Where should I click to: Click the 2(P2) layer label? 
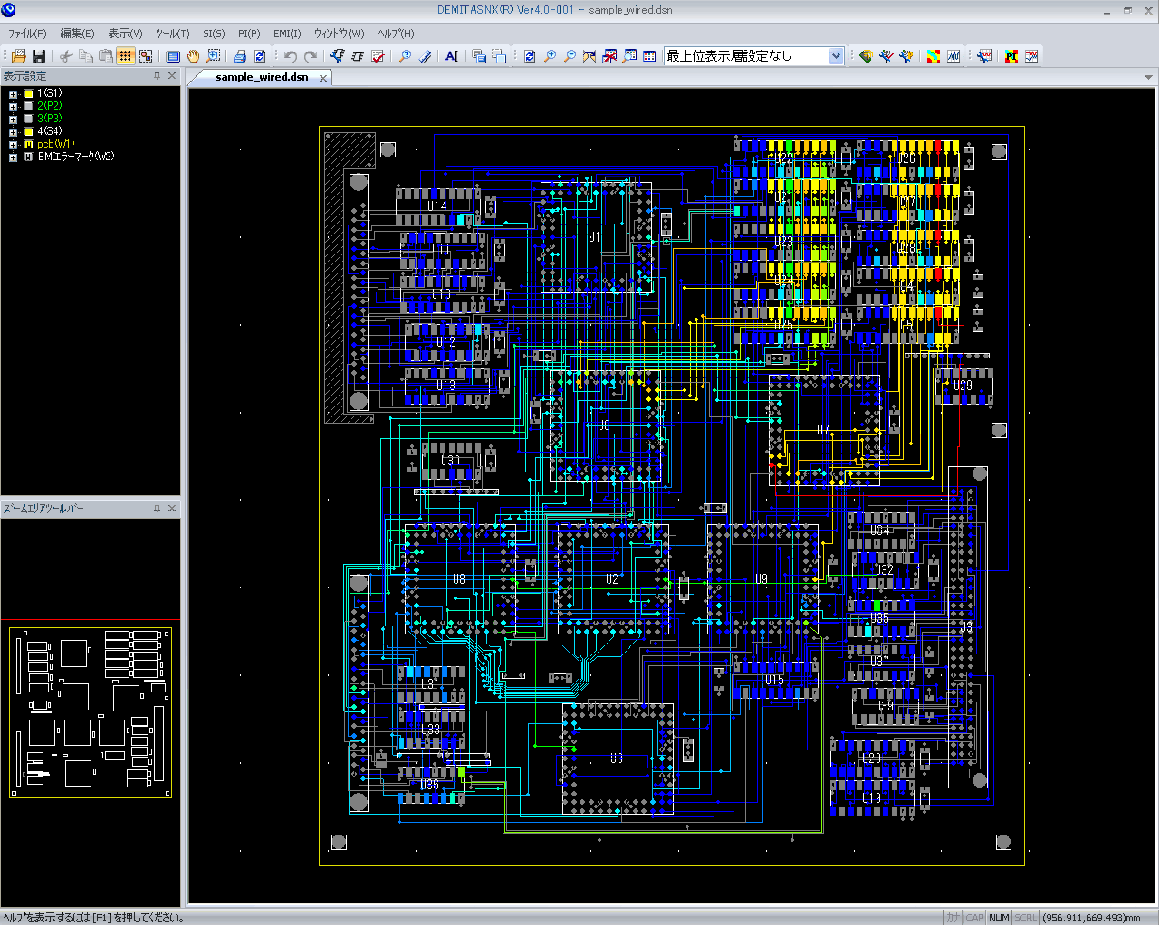coord(50,106)
